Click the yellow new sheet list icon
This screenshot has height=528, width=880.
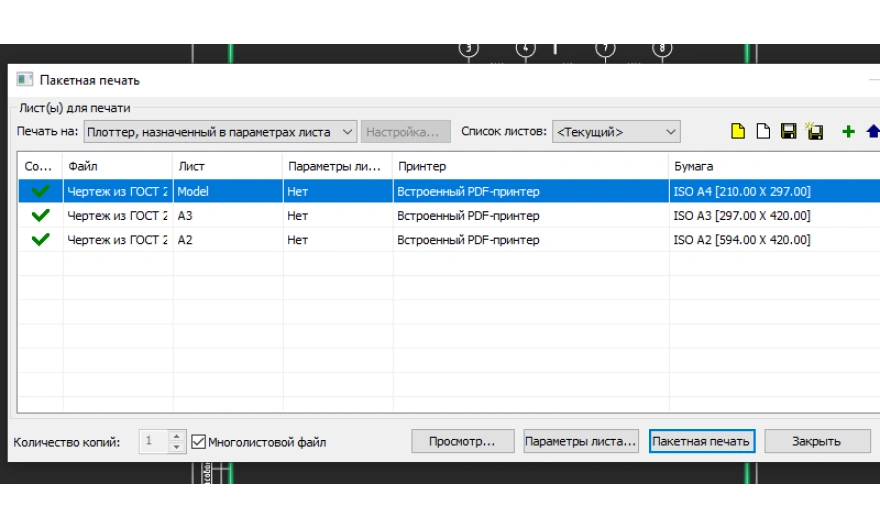click(x=738, y=132)
